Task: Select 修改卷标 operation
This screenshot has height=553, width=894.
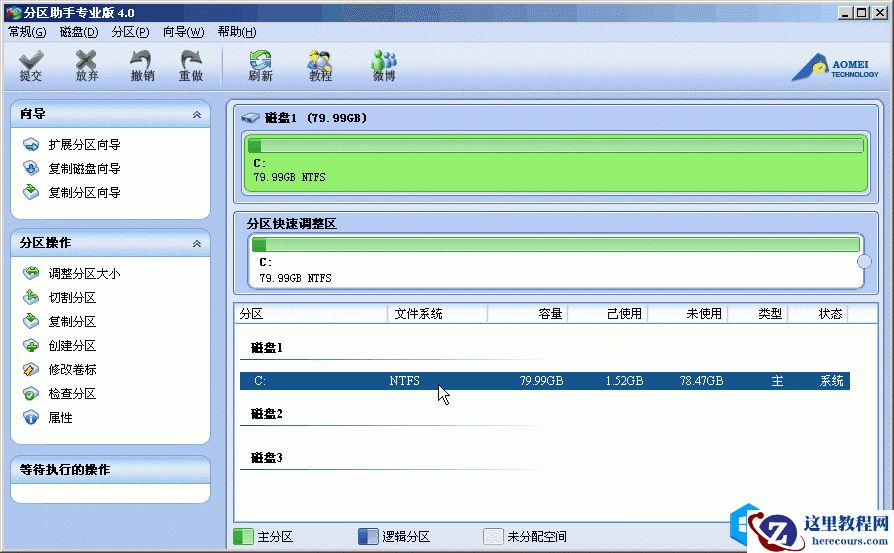Action: 72,369
